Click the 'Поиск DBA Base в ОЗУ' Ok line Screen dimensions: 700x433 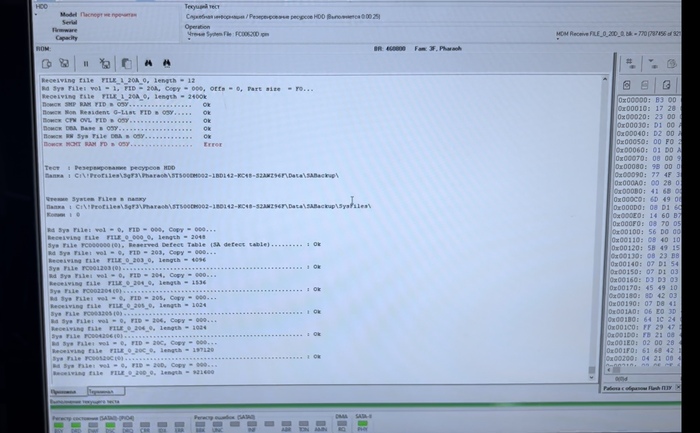[127, 129]
